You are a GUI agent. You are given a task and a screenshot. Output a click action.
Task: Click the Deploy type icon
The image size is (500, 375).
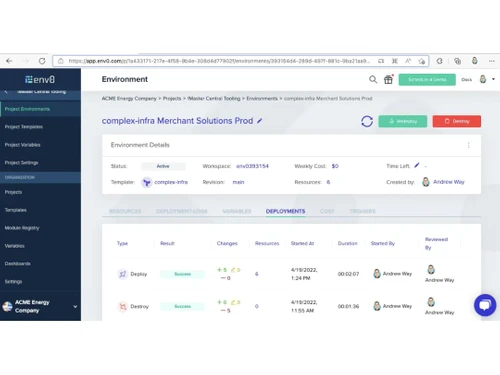point(123,274)
